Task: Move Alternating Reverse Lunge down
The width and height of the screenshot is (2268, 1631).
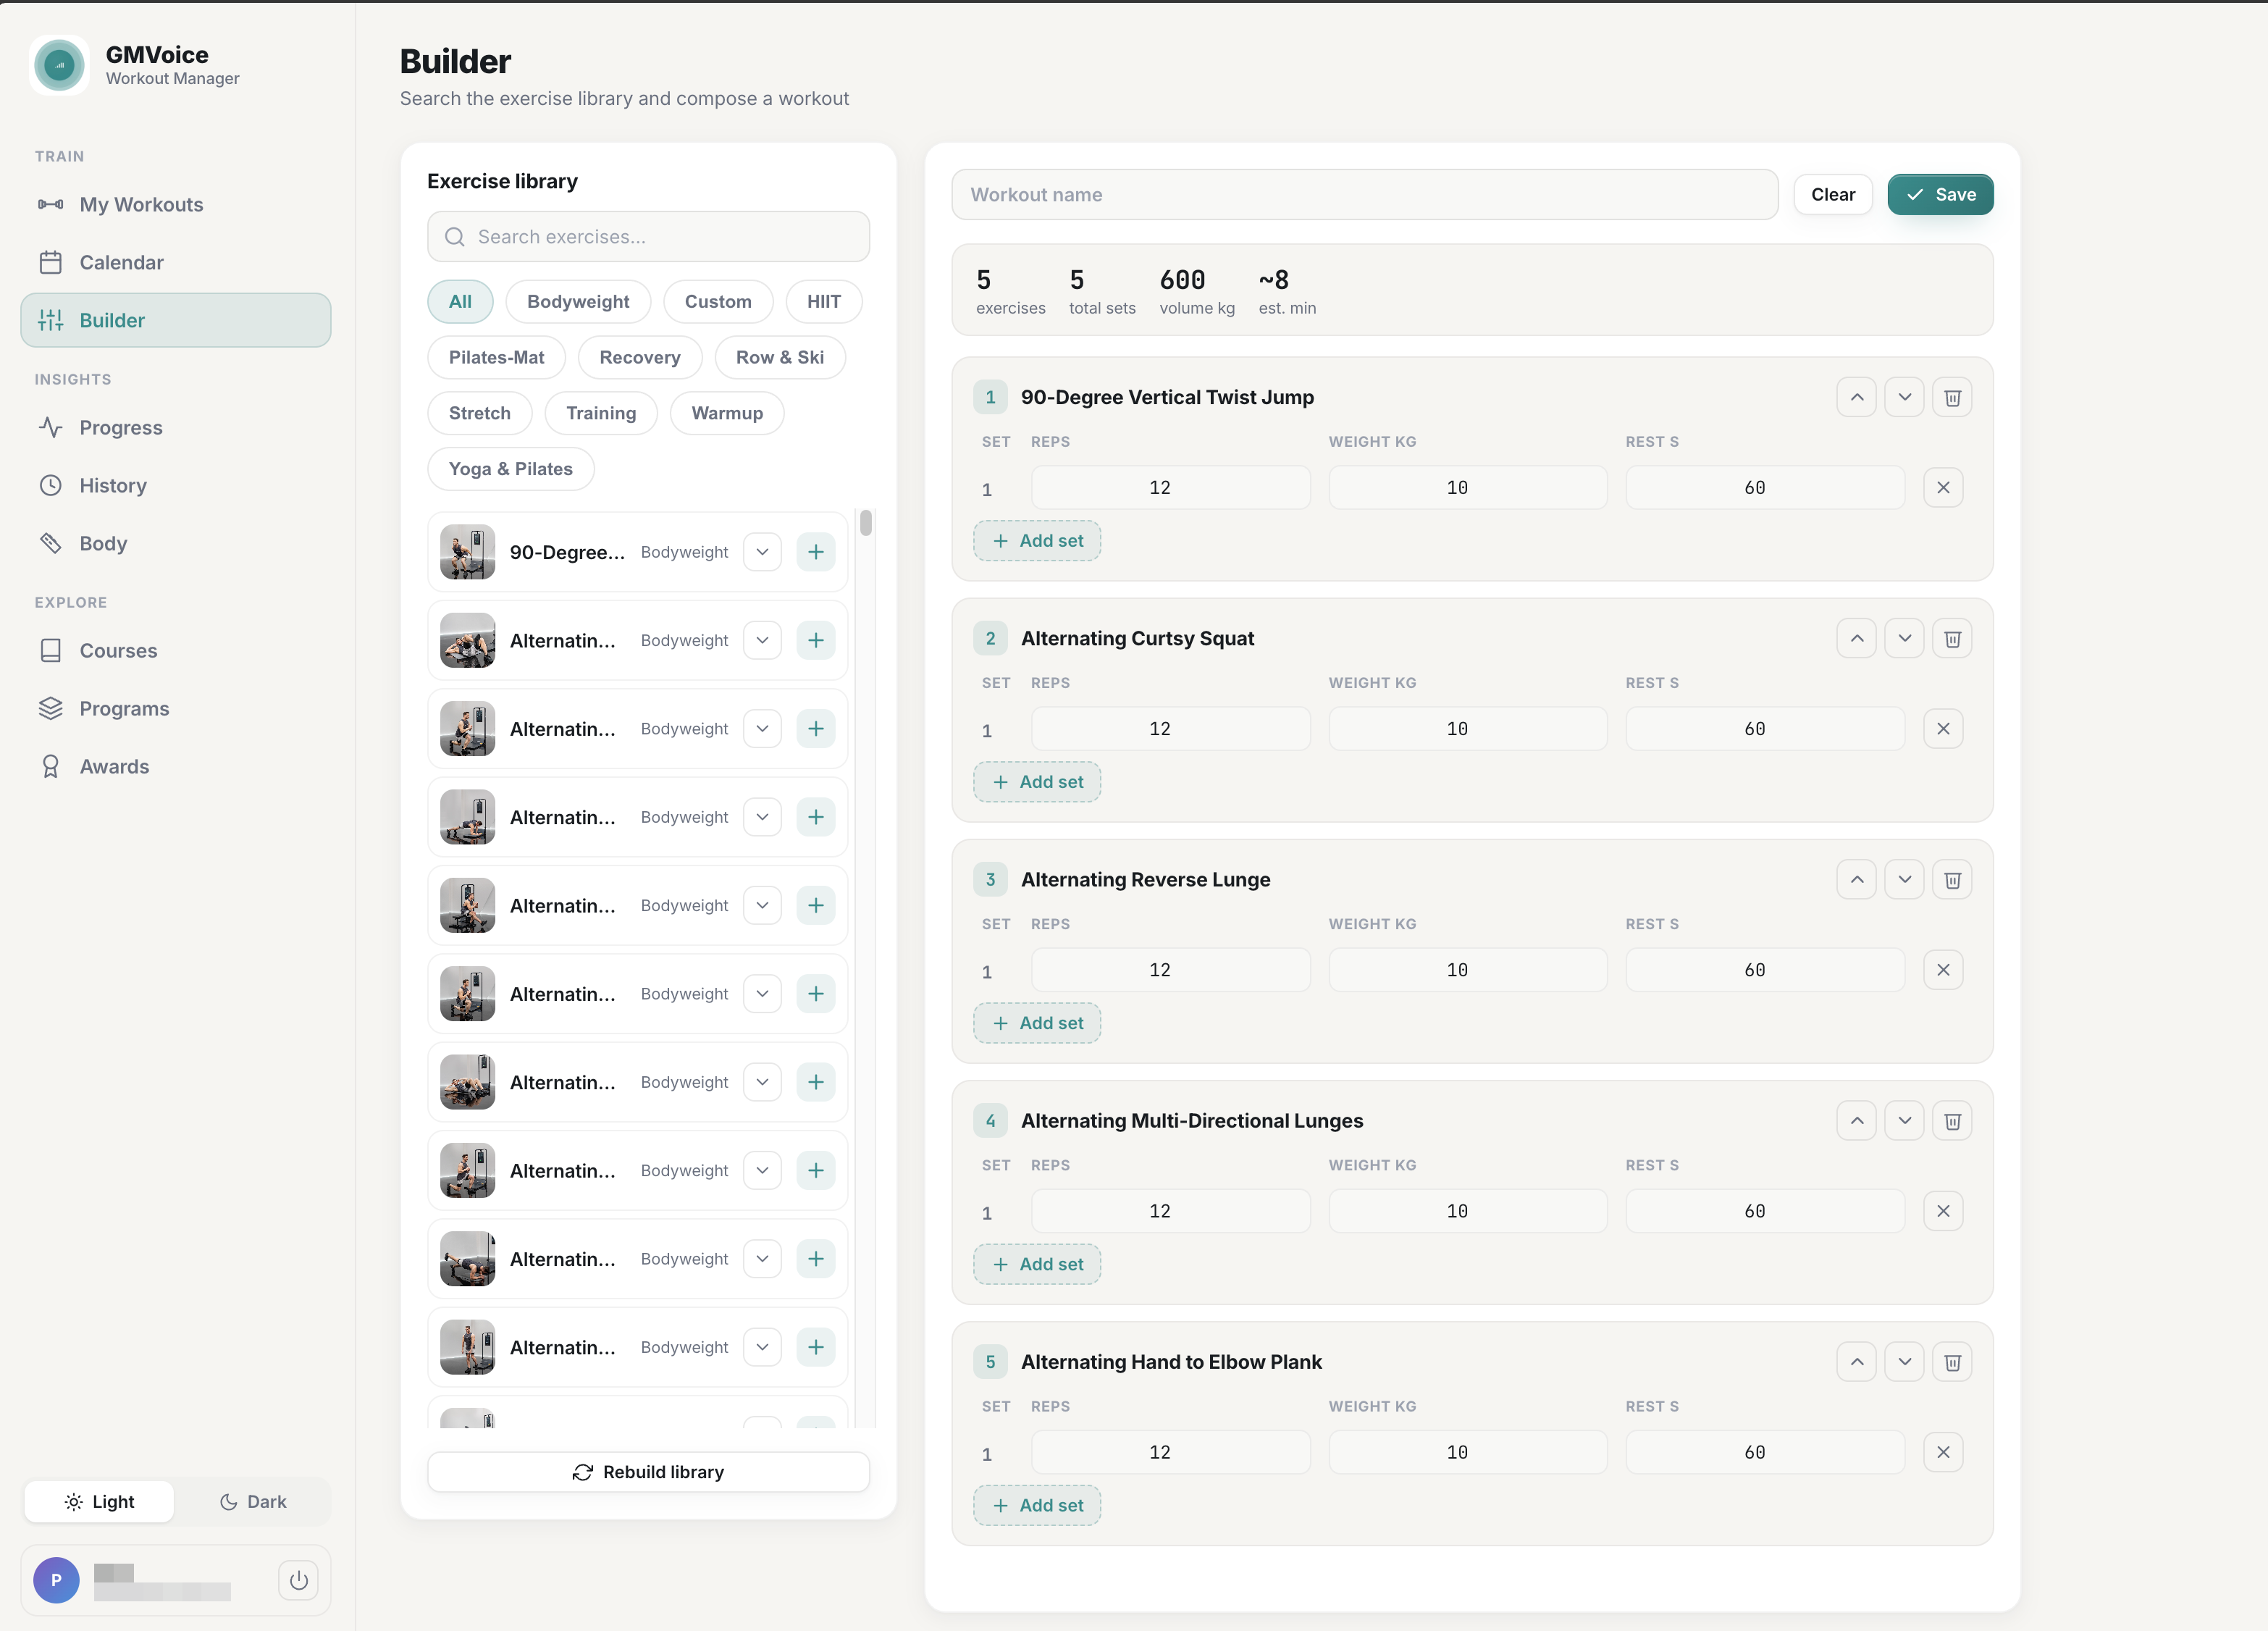Action: (x=1904, y=879)
